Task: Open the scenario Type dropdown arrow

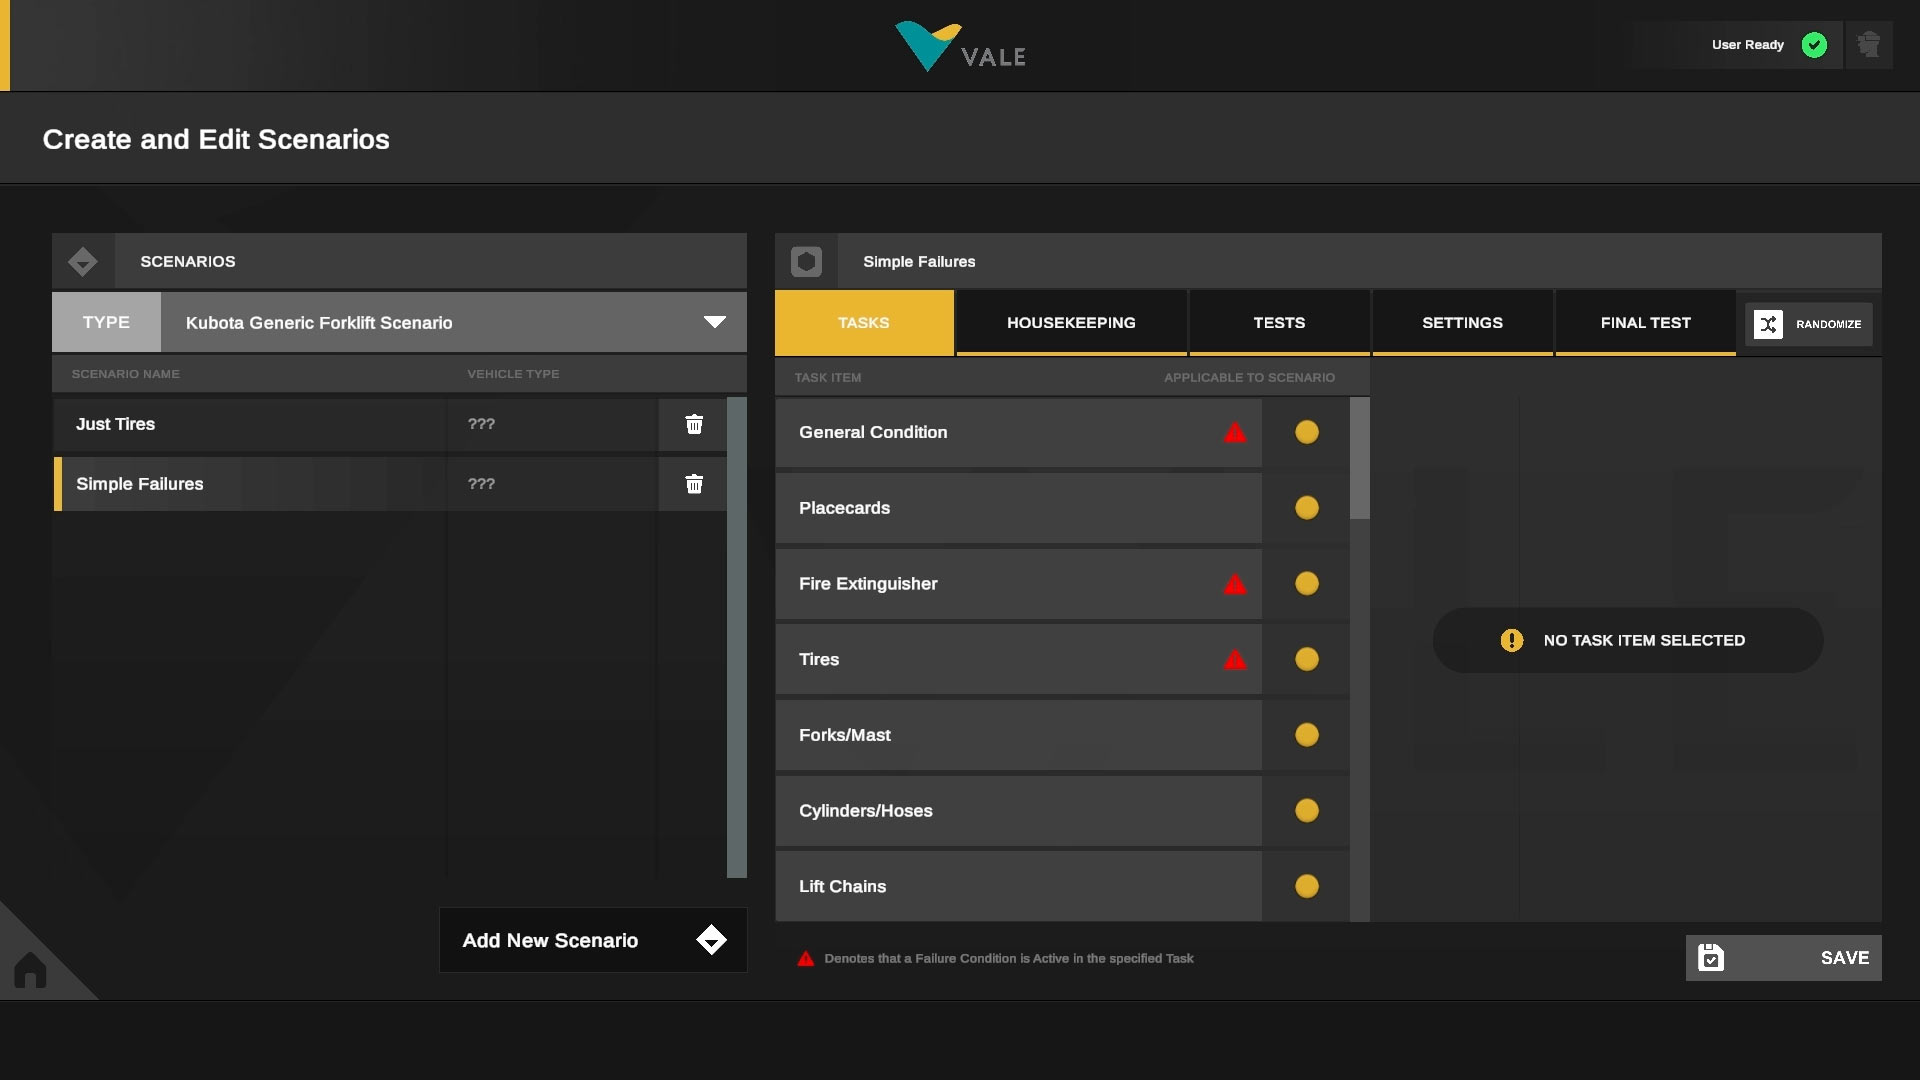Action: 714,322
